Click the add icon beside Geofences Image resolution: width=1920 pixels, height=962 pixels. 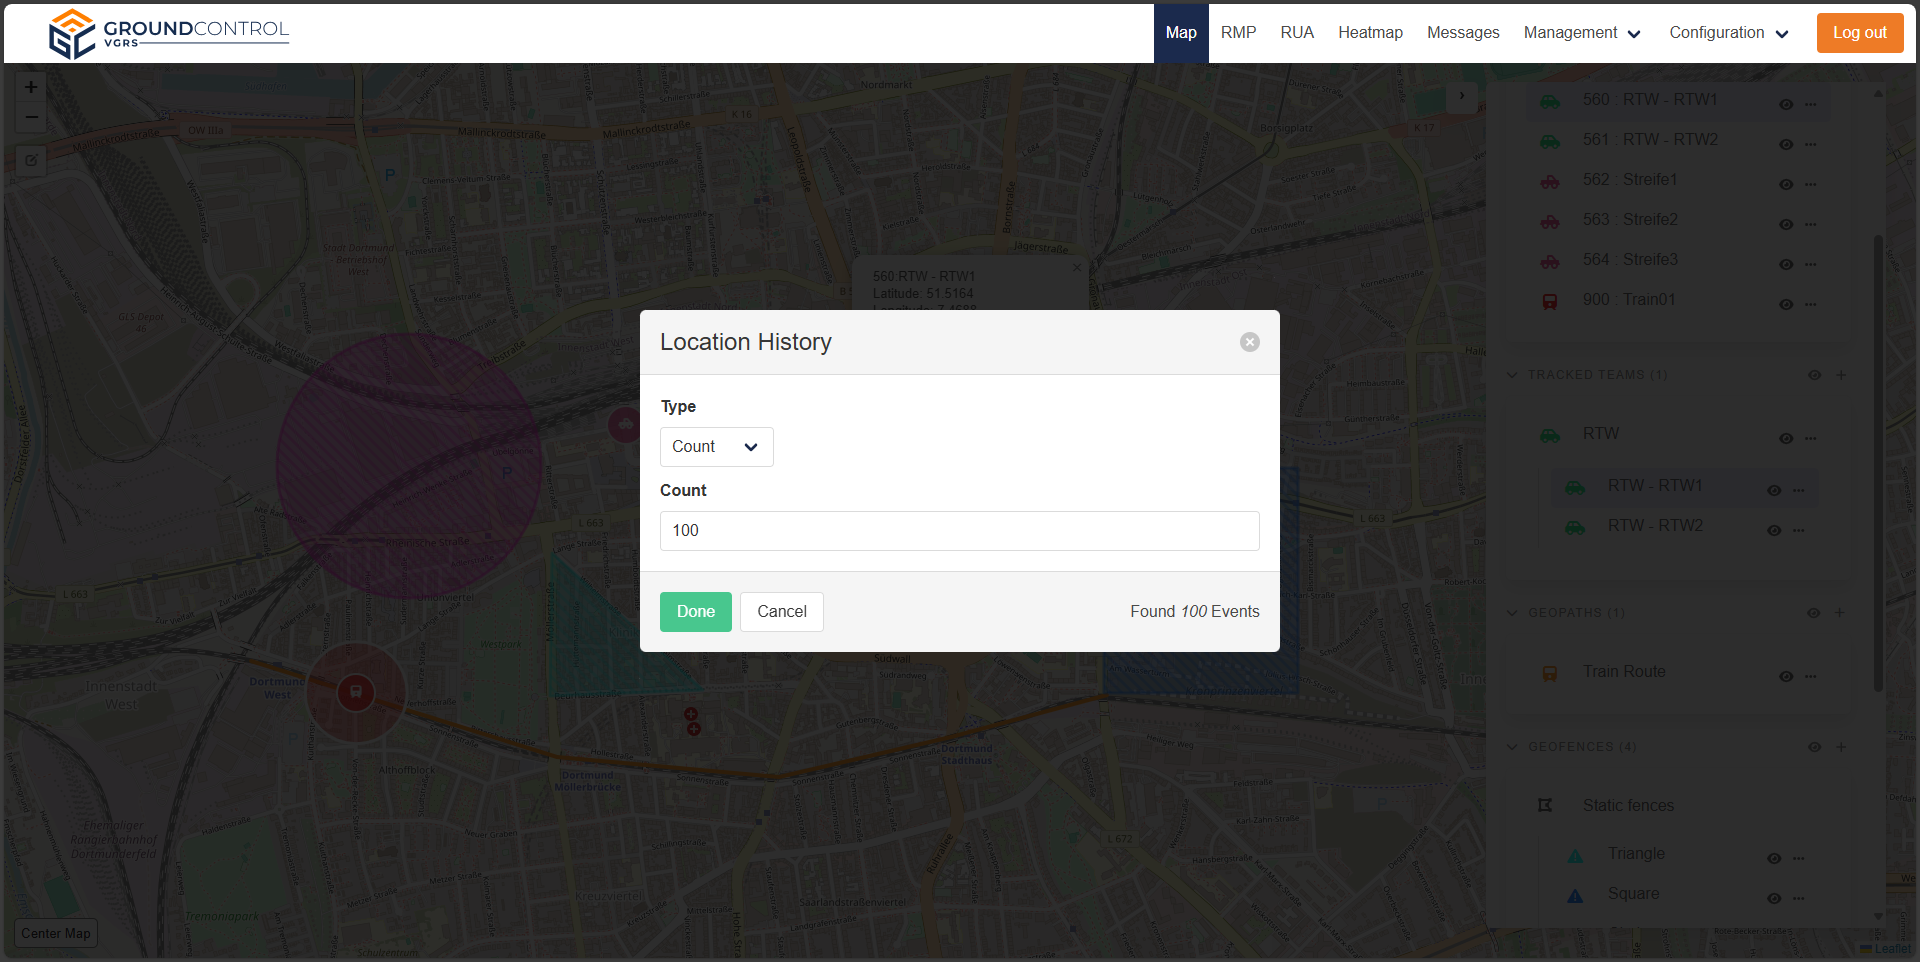[1841, 747]
